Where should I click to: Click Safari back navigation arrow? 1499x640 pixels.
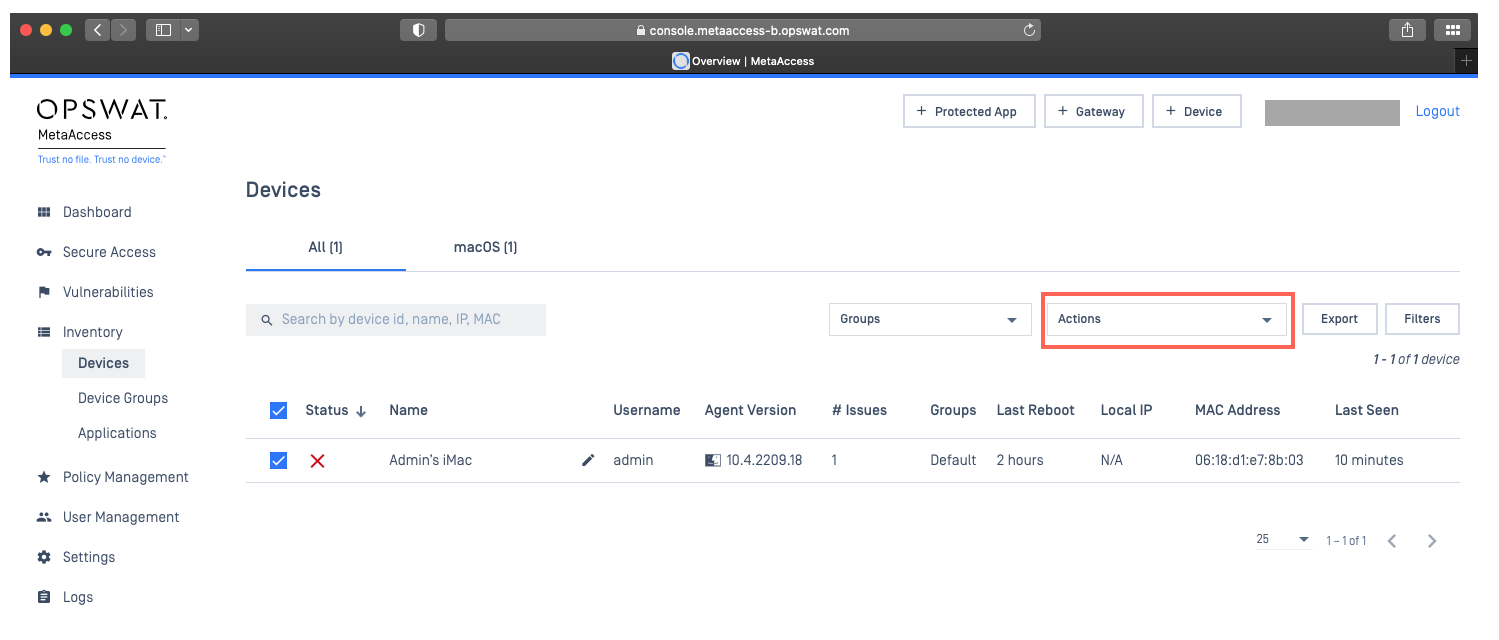click(x=98, y=30)
